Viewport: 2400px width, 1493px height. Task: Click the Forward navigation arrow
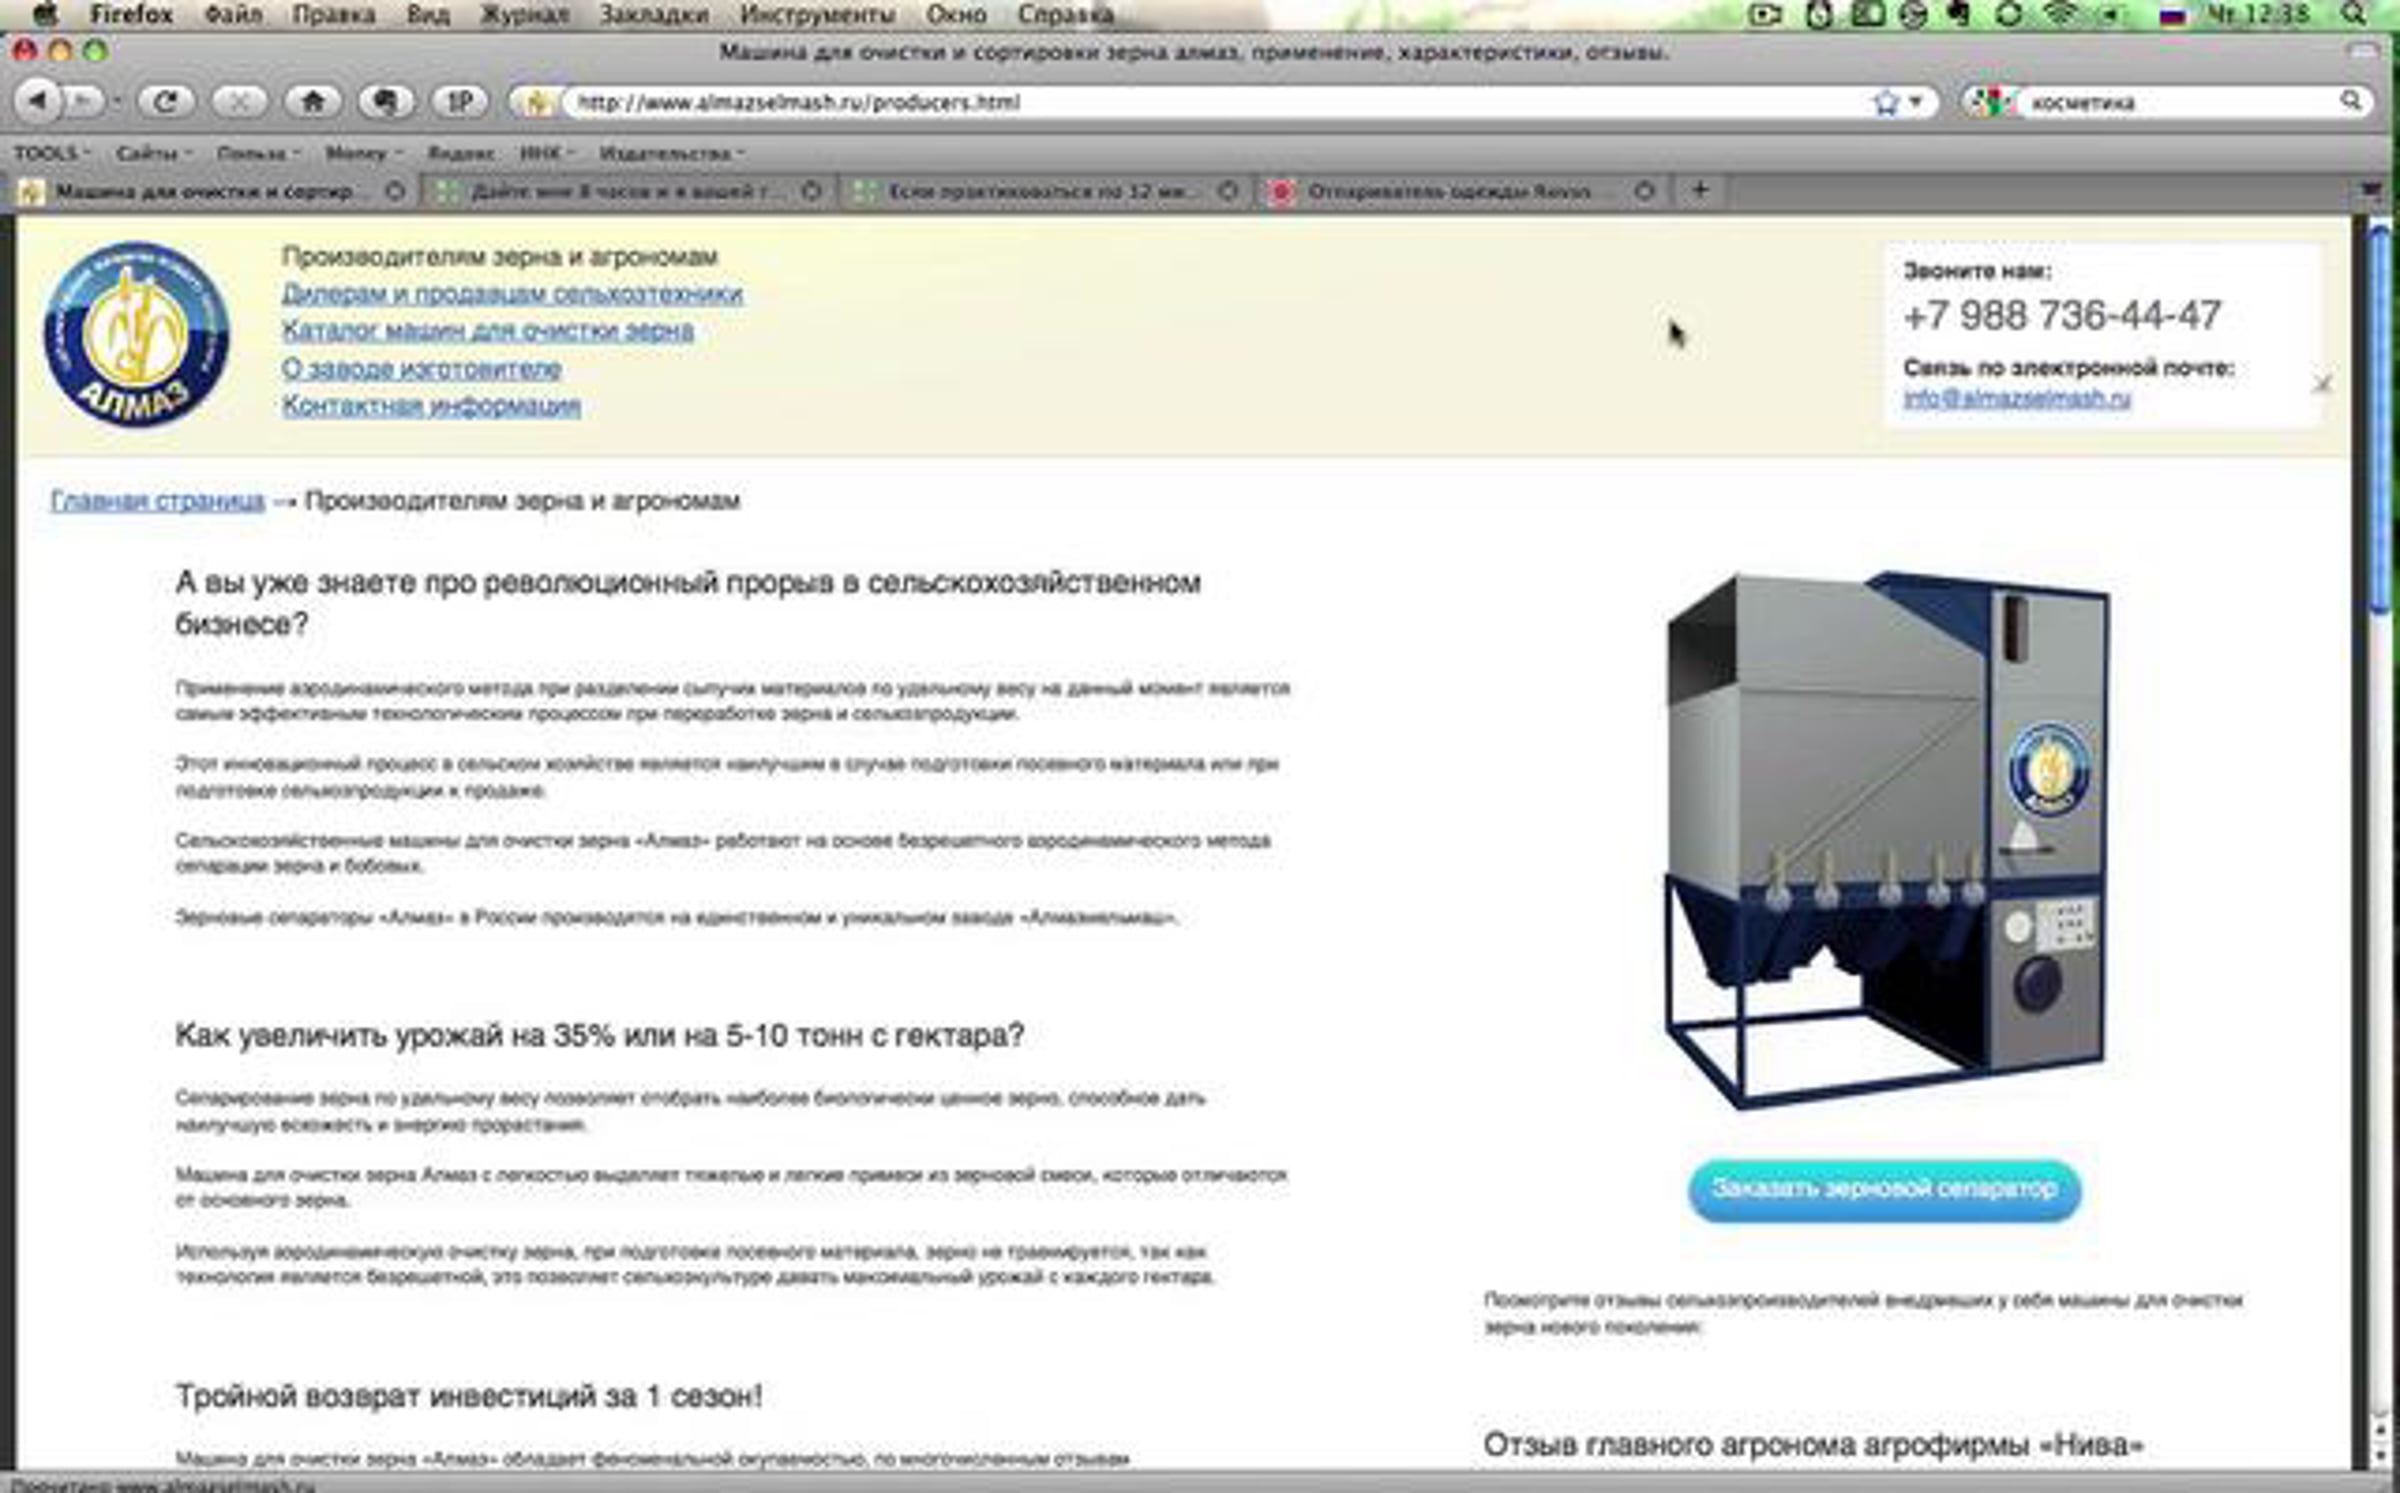[82, 101]
